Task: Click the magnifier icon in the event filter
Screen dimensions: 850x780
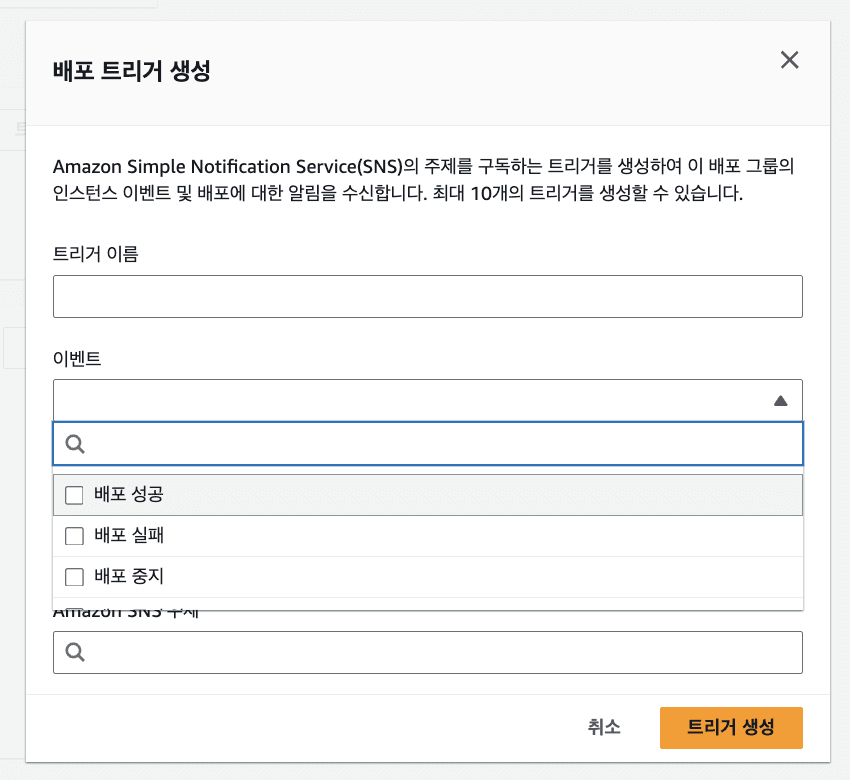Action: pyautogui.click(x=75, y=444)
